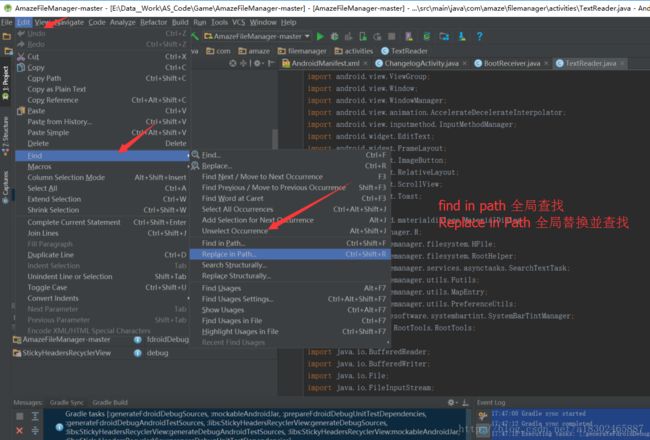Choose Highlight Usages in File
This screenshot has width=650, height=440.
[x=289, y=331]
